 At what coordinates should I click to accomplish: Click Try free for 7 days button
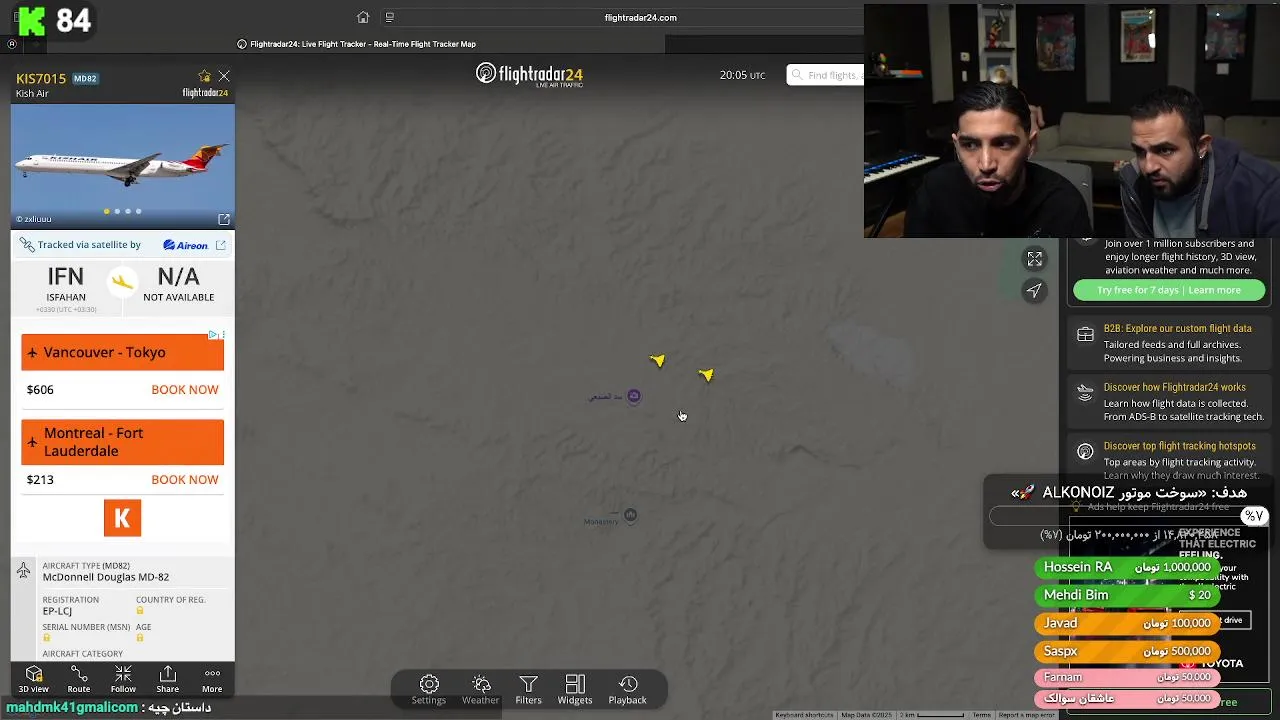point(1169,290)
